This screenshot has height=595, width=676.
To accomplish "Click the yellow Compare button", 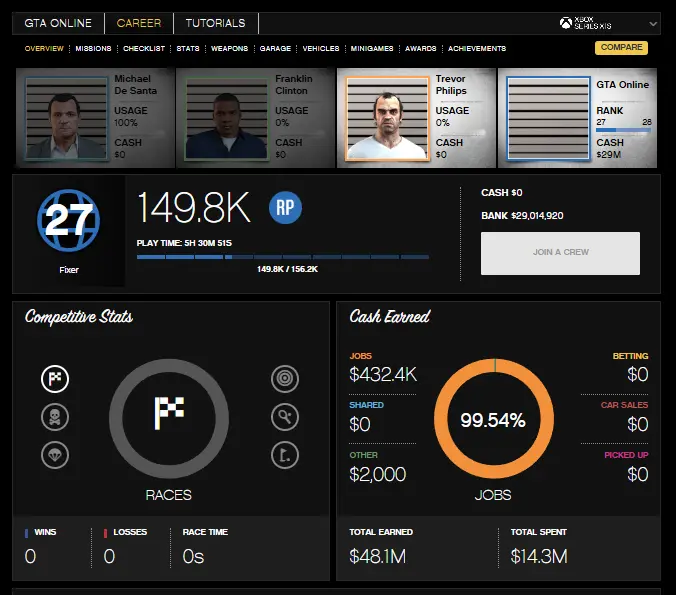I will [x=621, y=47].
